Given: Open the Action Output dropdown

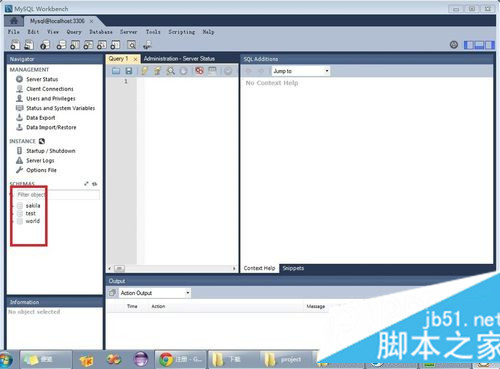Looking at the screenshot, I should tap(155, 293).
